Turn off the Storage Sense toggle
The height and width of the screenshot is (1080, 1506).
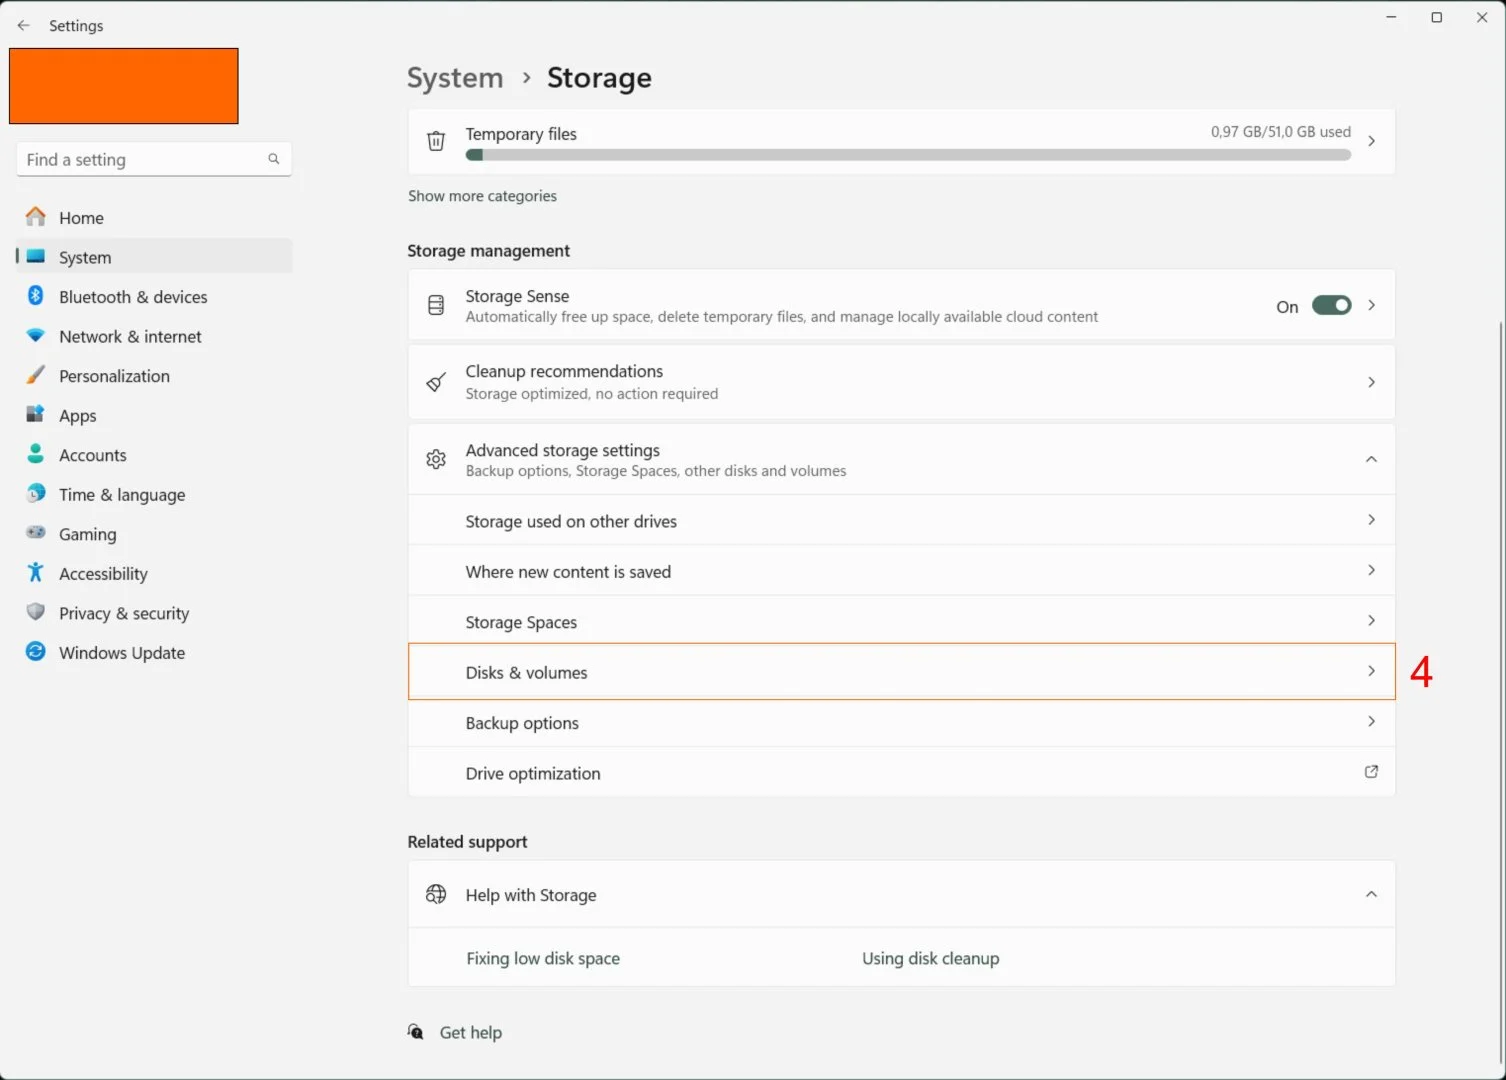1332,306
